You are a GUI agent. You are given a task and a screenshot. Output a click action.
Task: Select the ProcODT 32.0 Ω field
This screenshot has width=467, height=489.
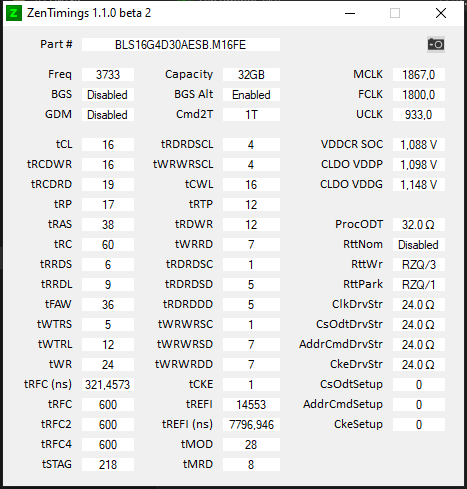pyautogui.click(x=419, y=225)
